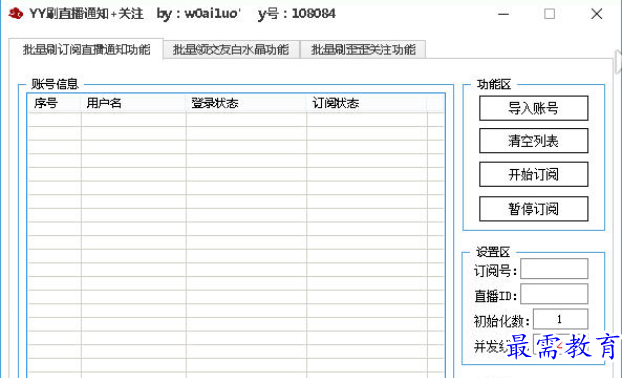This screenshot has width=628, height=378.
Task: Close the YY刷直播通知 window
Action: click(597, 14)
